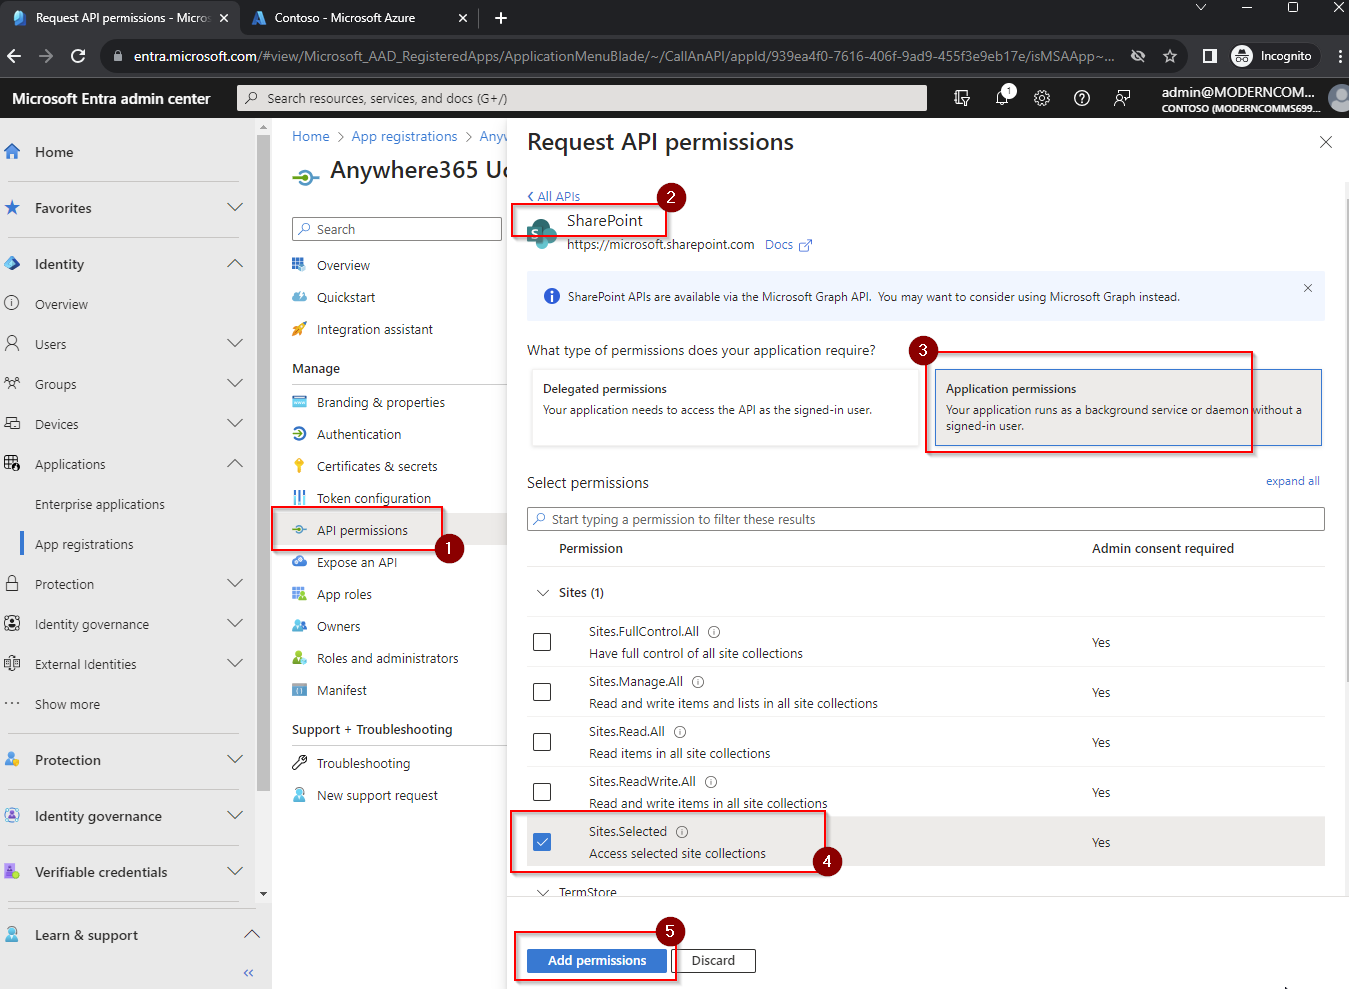Viewport: 1349px width, 989px height.
Task: Click the expand all link
Action: point(1292,481)
